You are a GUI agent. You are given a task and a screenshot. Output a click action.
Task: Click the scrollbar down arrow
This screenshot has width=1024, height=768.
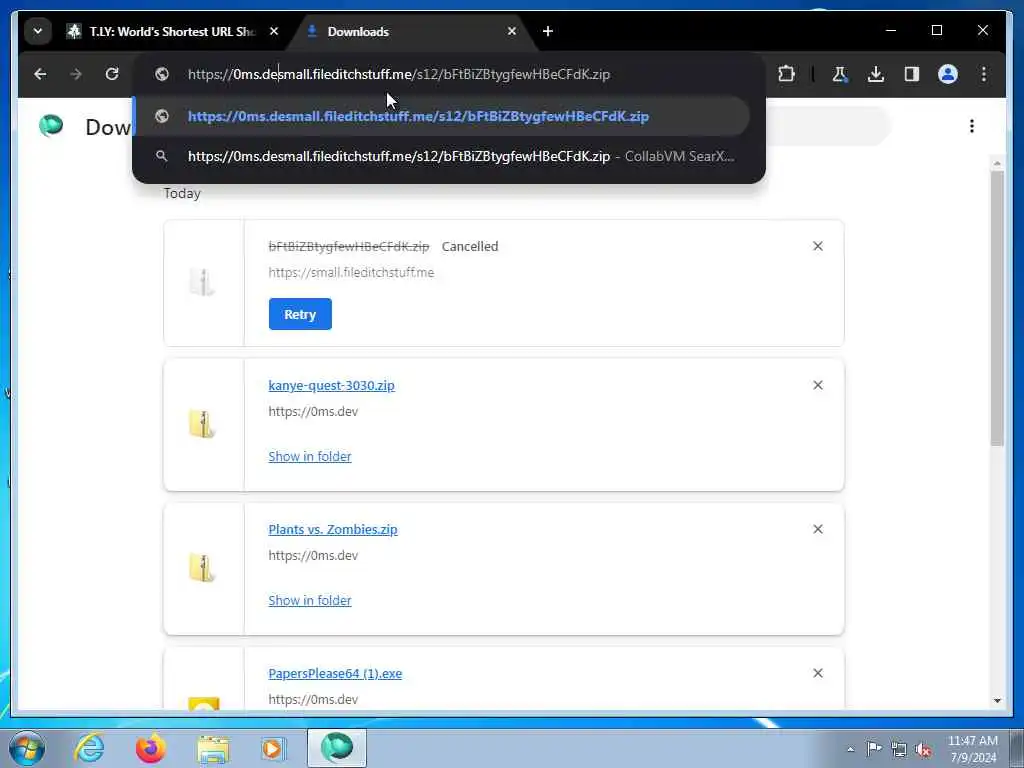pyautogui.click(x=997, y=701)
